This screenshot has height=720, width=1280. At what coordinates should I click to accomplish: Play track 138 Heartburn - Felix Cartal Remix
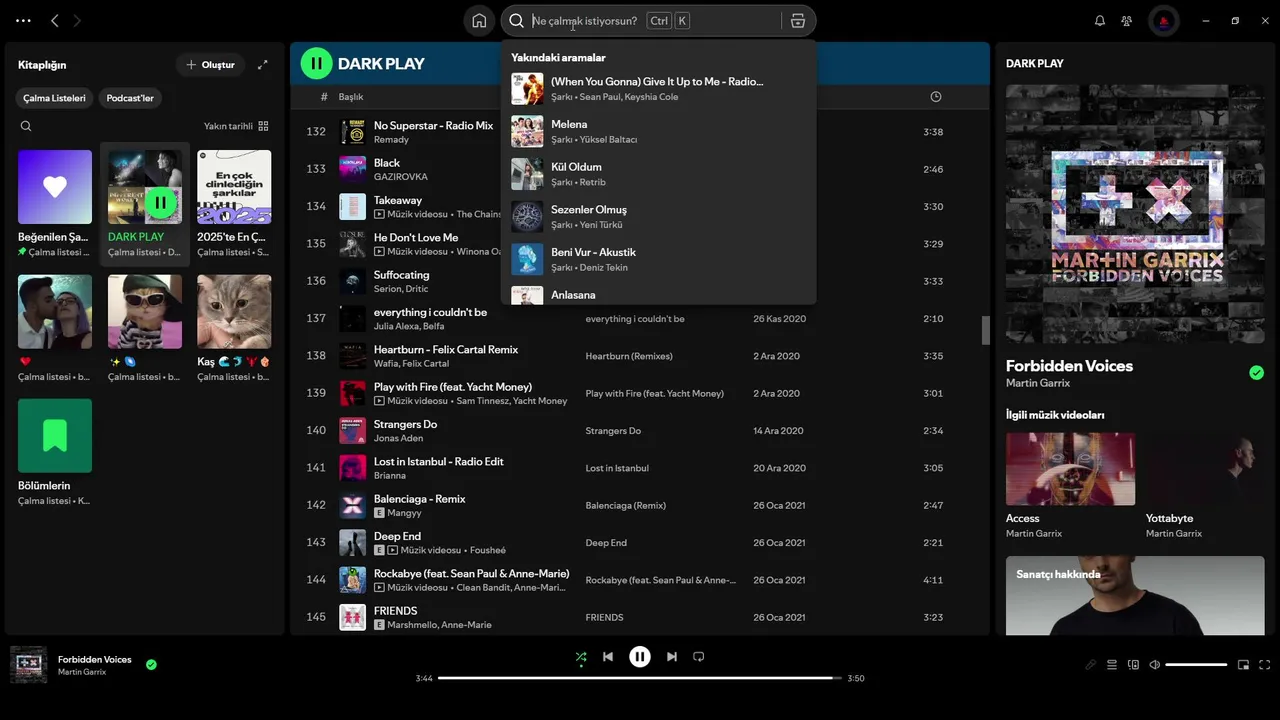(640, 356)
